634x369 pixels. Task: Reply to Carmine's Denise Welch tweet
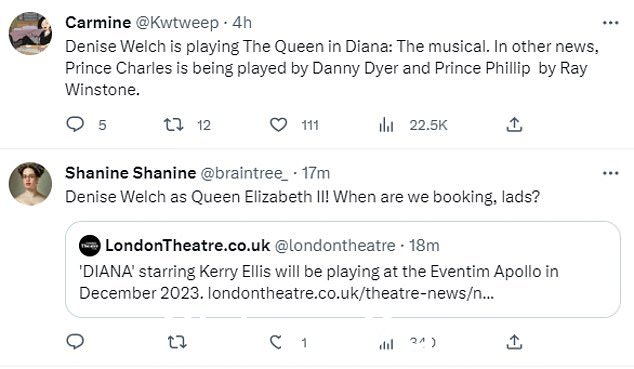[x=75, y=124]
